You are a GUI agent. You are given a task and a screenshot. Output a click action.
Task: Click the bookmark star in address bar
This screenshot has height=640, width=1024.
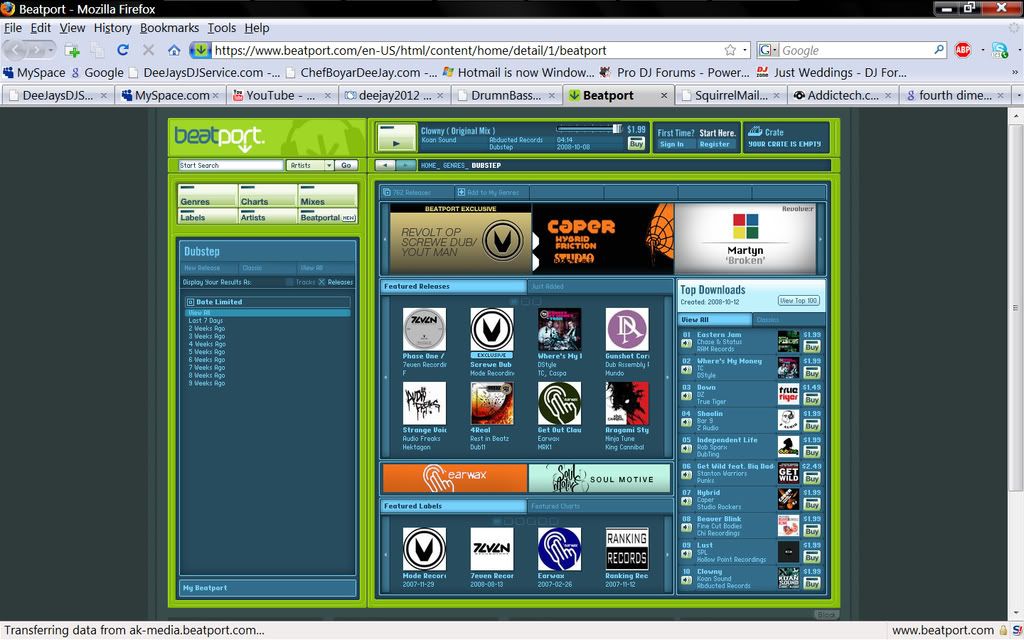coord(730,50)
